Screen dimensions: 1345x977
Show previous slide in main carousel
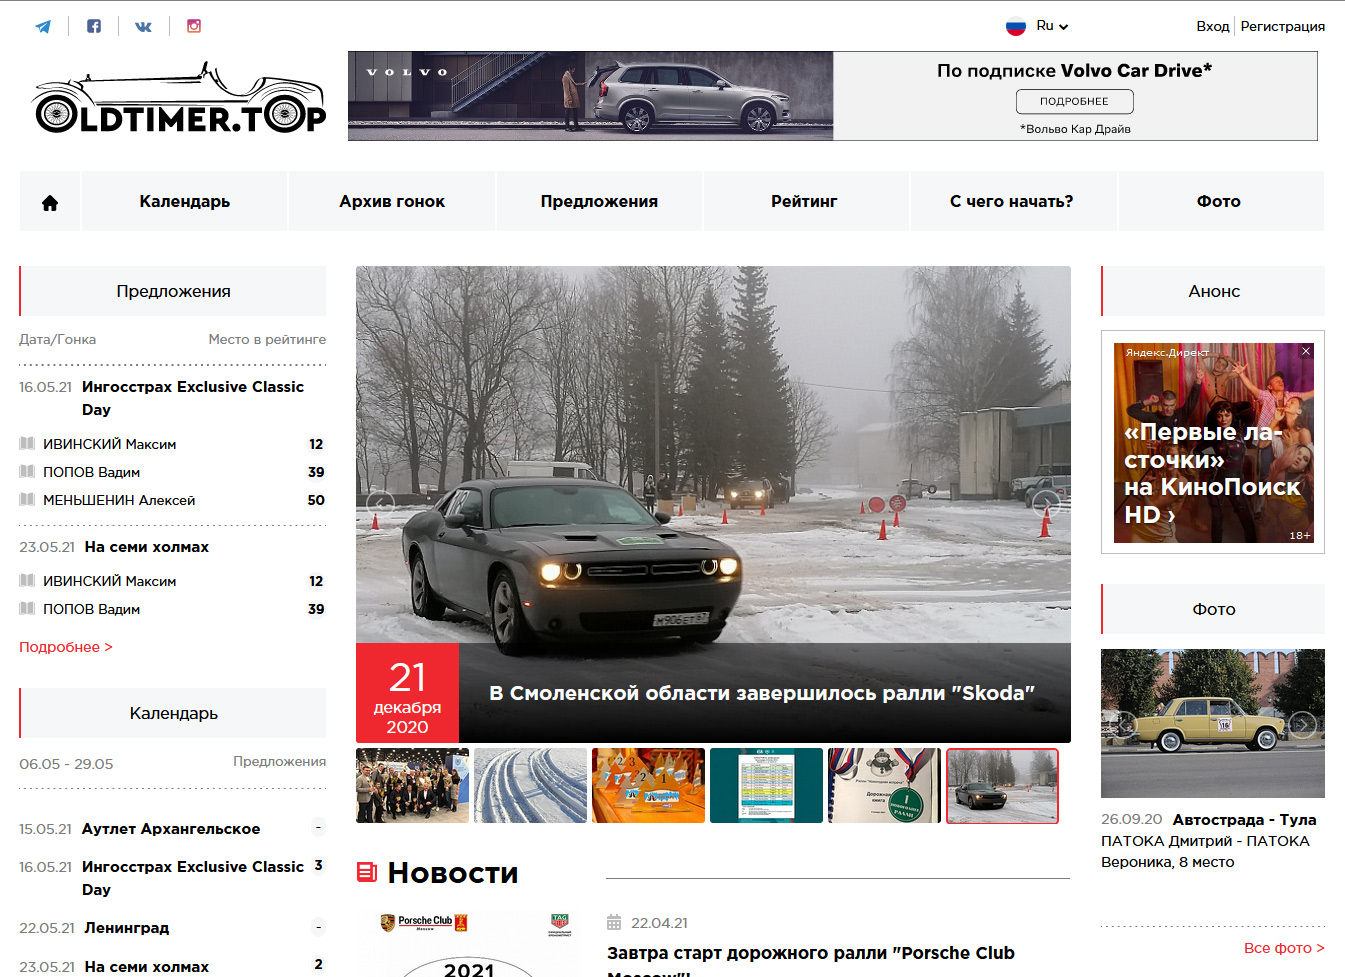[380, 504]
